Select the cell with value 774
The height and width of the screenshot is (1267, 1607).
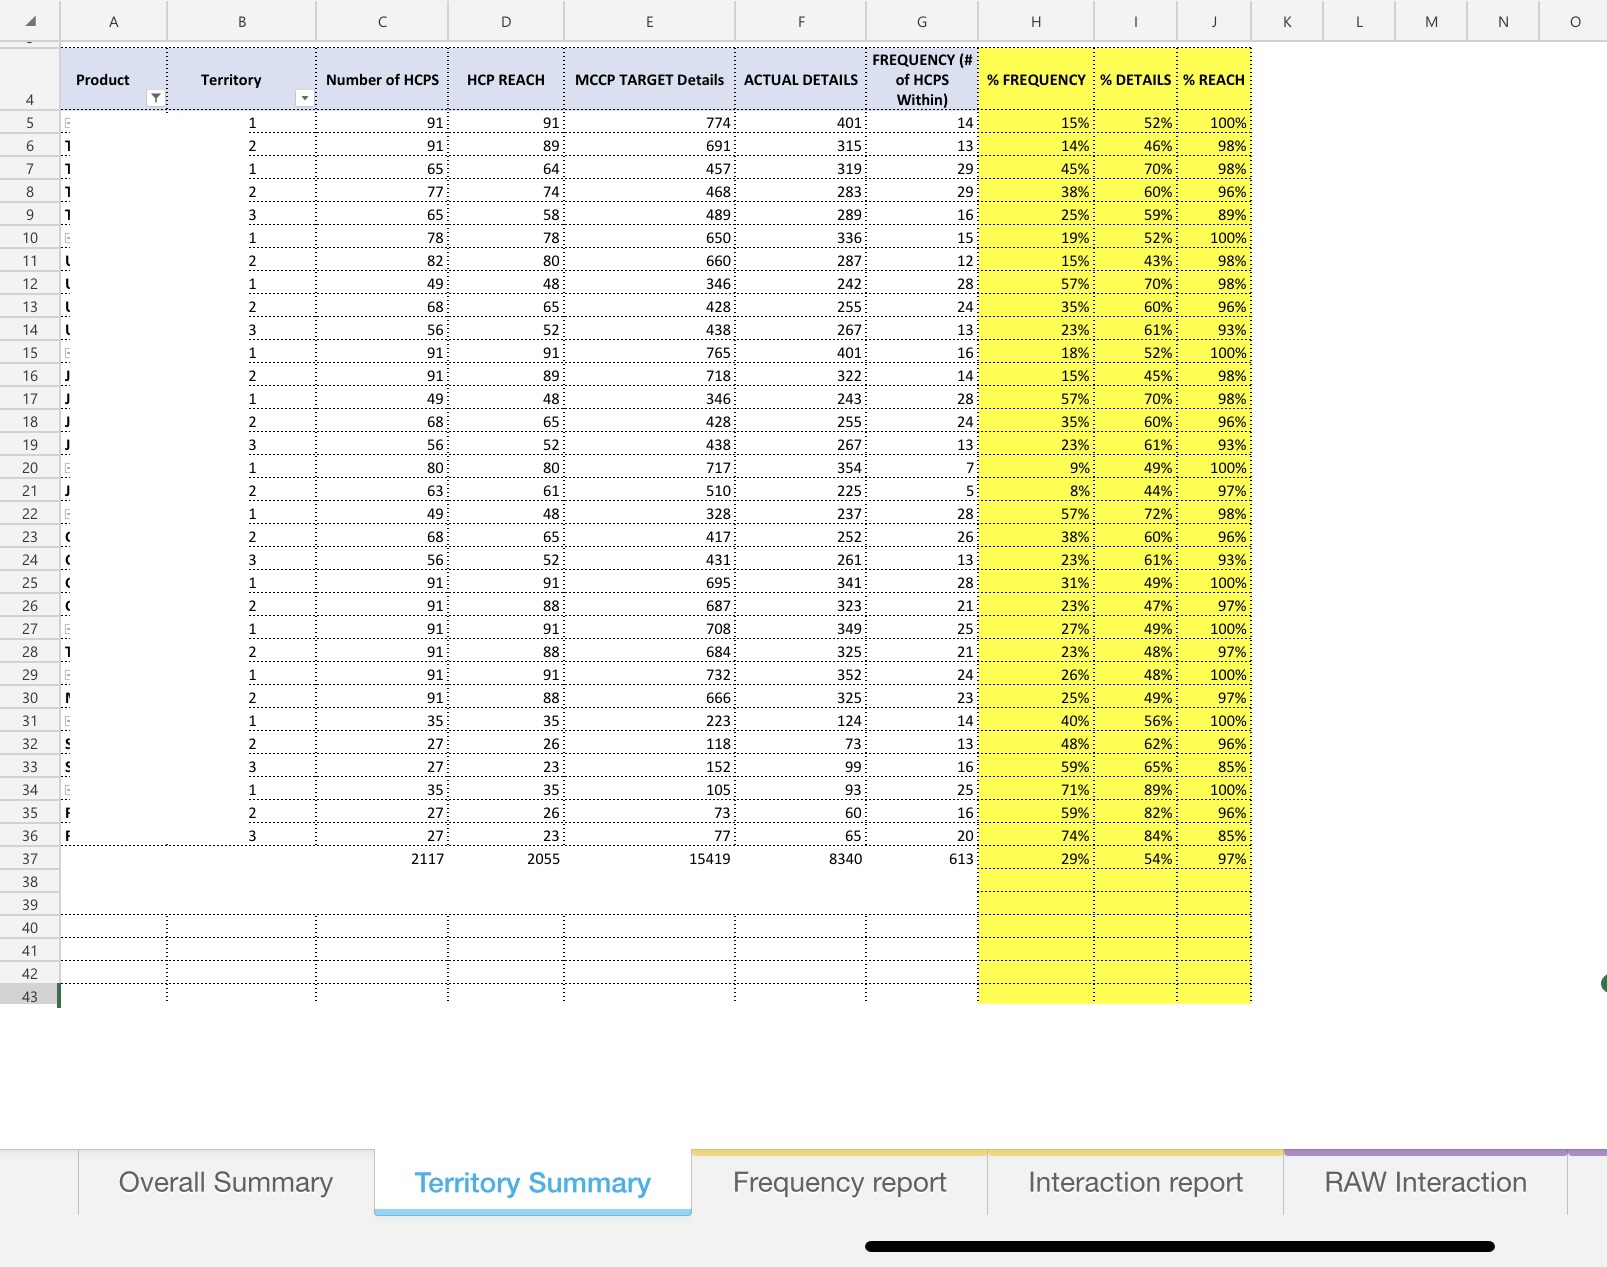click(x=650, y=123)
